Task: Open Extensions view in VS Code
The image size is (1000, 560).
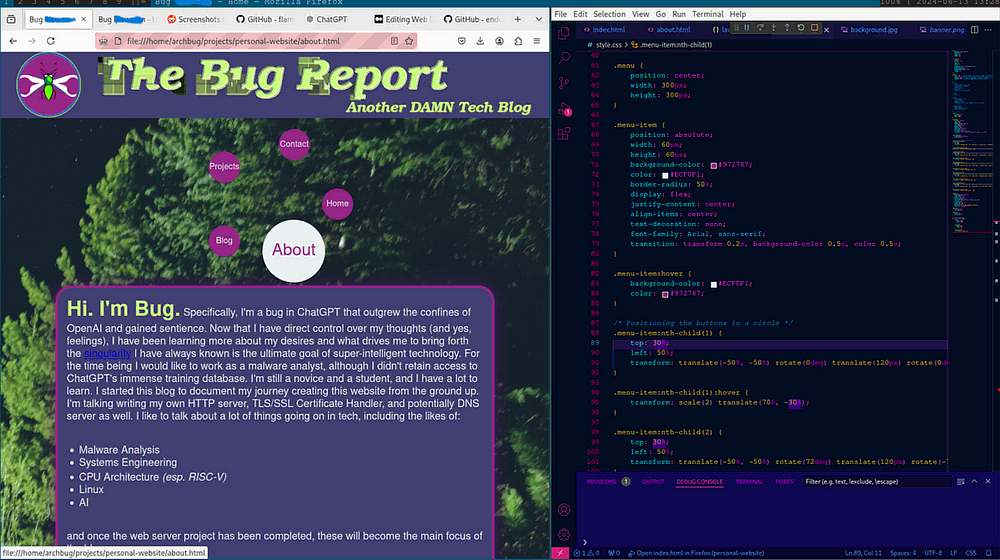Action: tap(564, 134)
